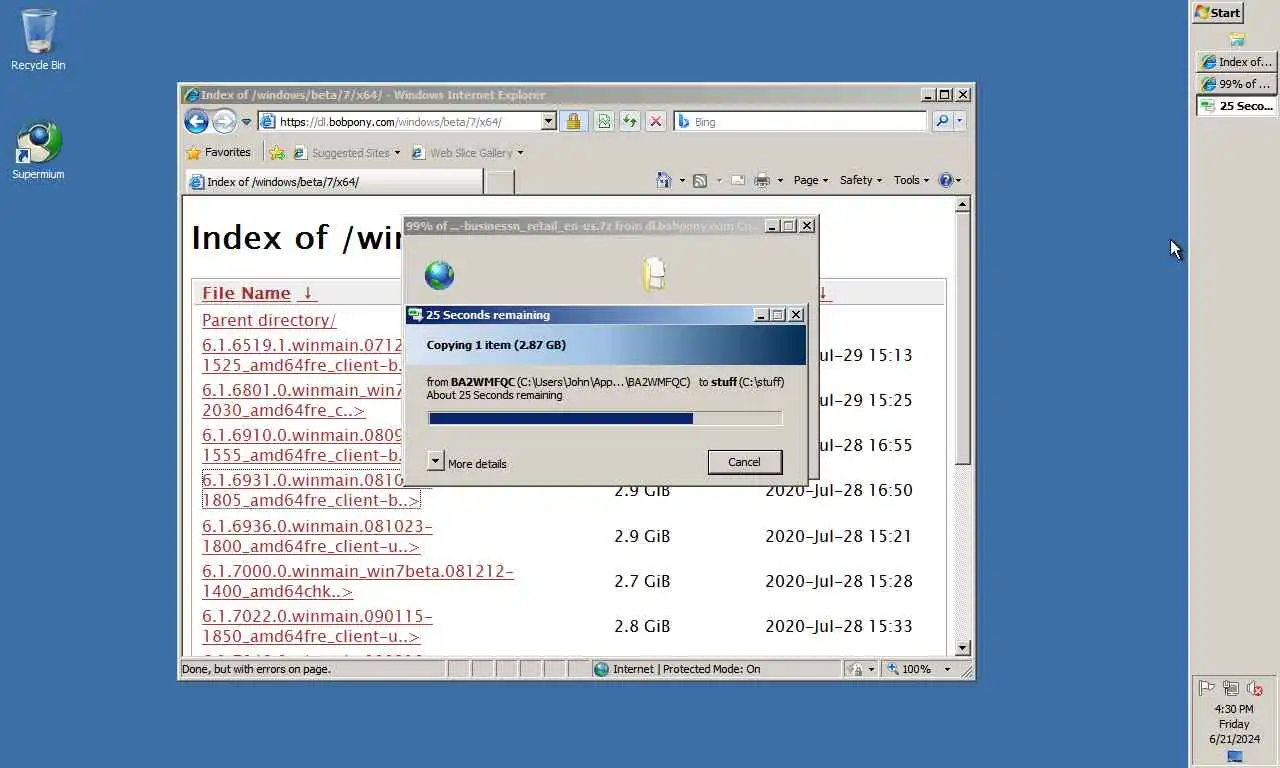Click the 2020-Jul-28 15:21 date cell
The height and width of the screenshot is (768, 1280).
839,536
